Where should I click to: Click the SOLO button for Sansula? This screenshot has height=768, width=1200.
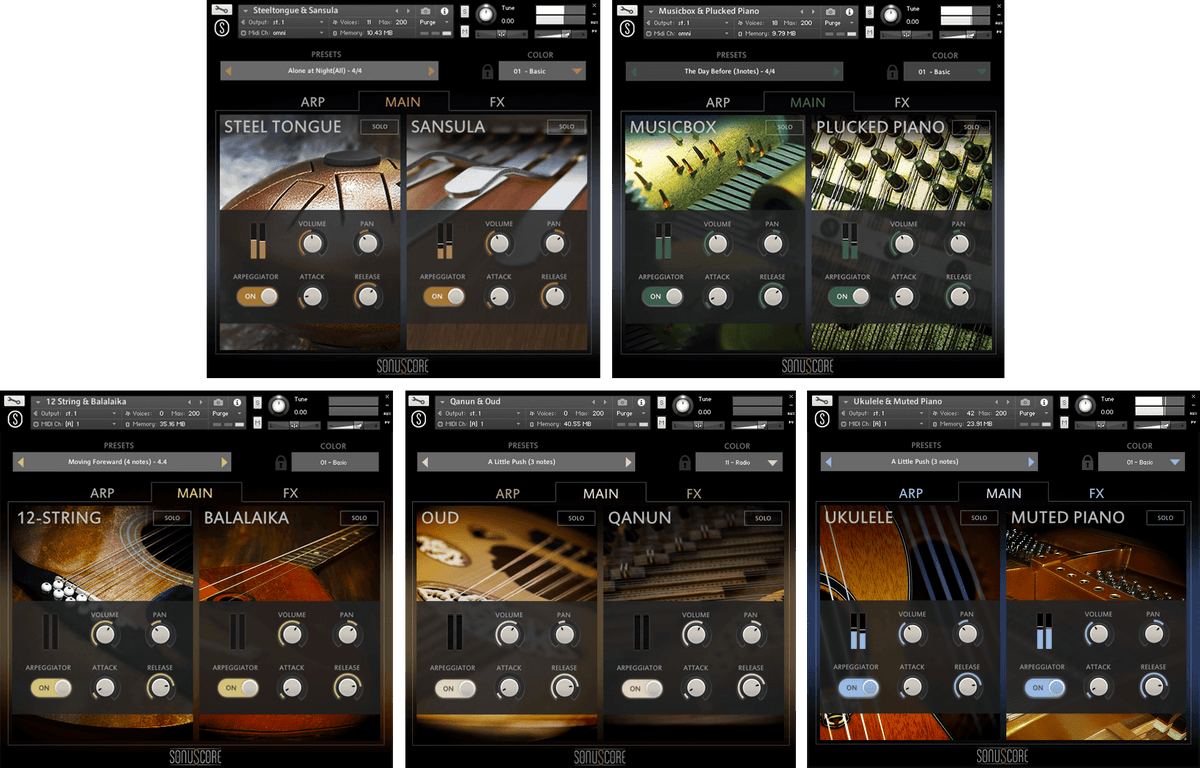(566, 127)
